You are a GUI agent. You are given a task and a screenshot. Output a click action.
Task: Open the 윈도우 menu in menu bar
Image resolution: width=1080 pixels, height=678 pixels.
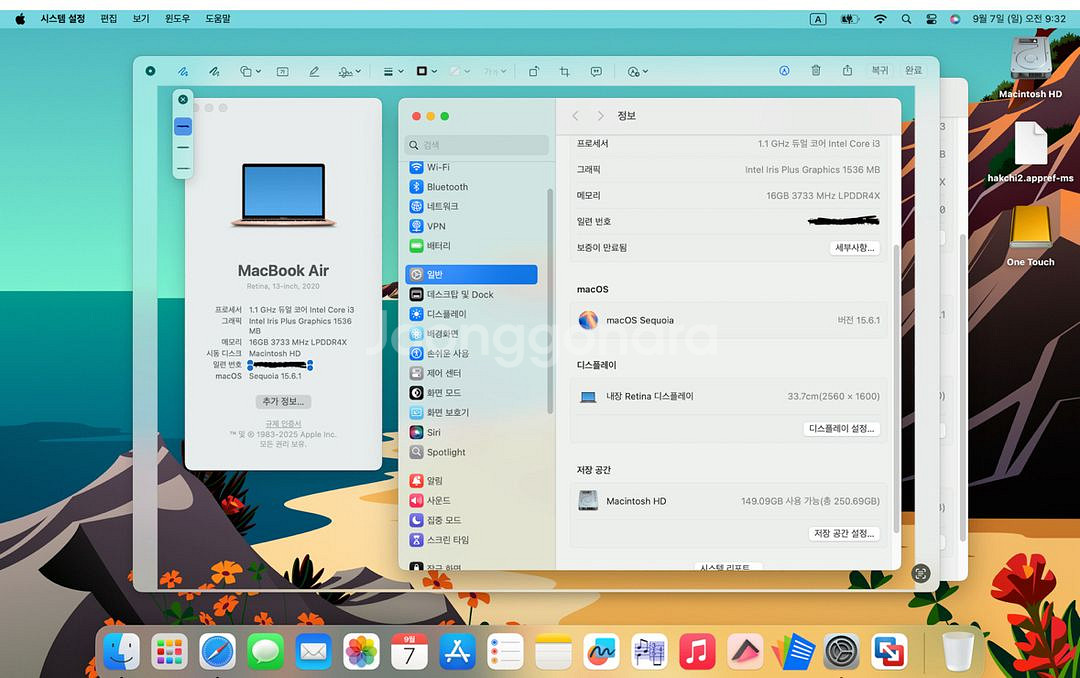coord(177,19)
